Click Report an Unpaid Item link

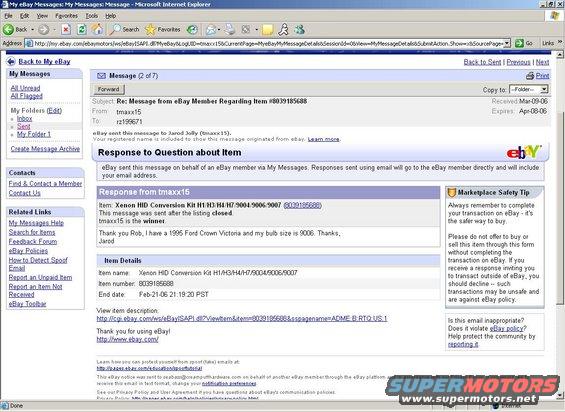pos(40,277)
